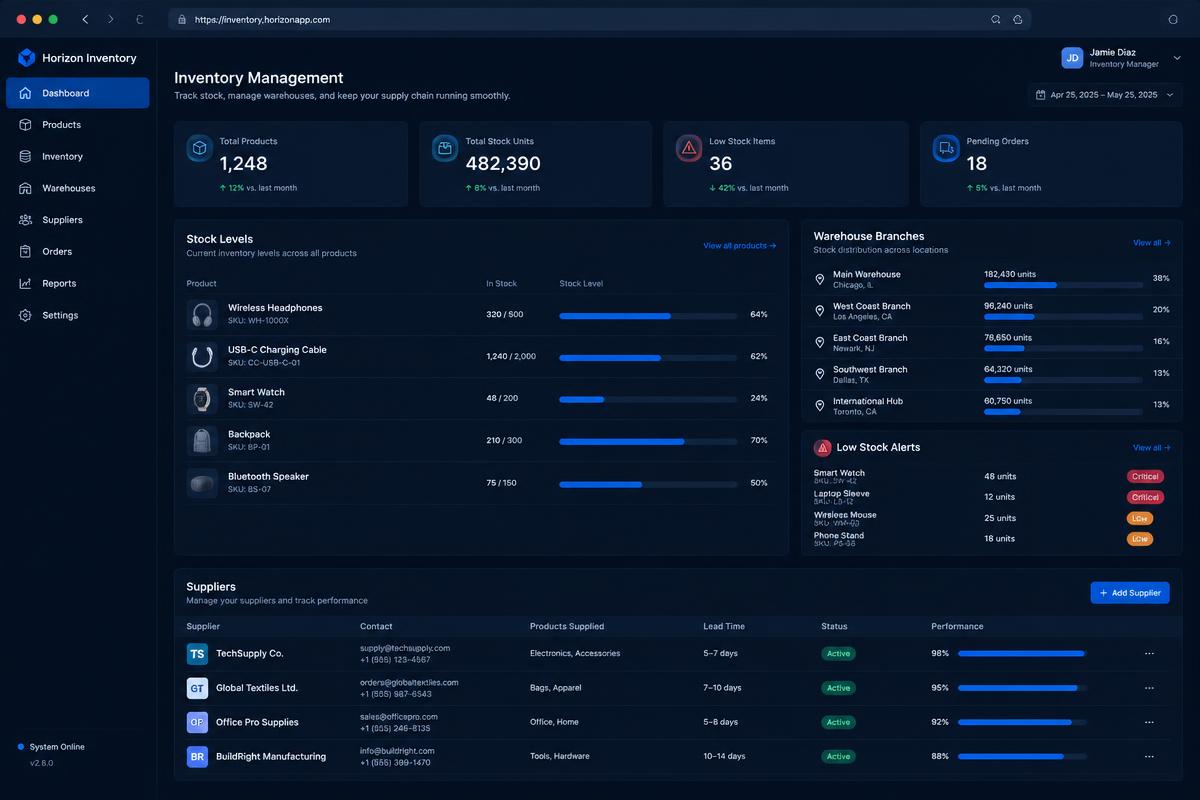
Task: Click View all in Low Stock Alerts
Action: [1152, 448]
